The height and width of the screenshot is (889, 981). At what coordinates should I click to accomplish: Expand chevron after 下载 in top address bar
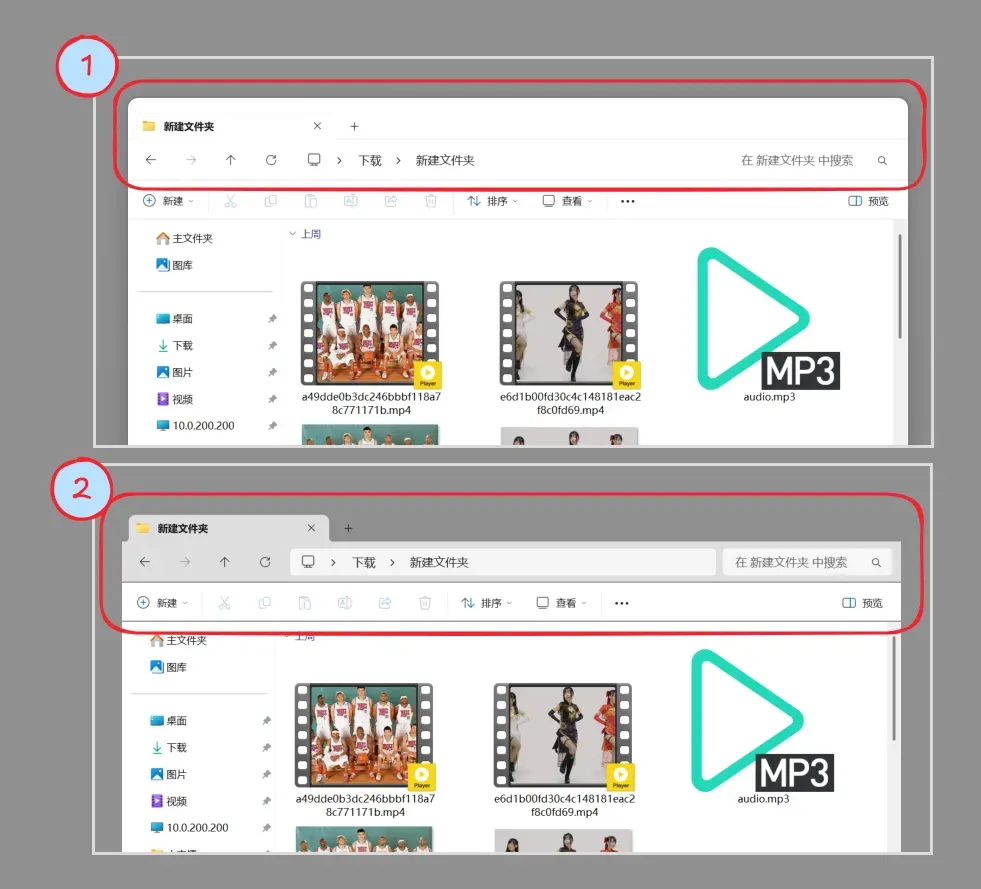(398, 161)
